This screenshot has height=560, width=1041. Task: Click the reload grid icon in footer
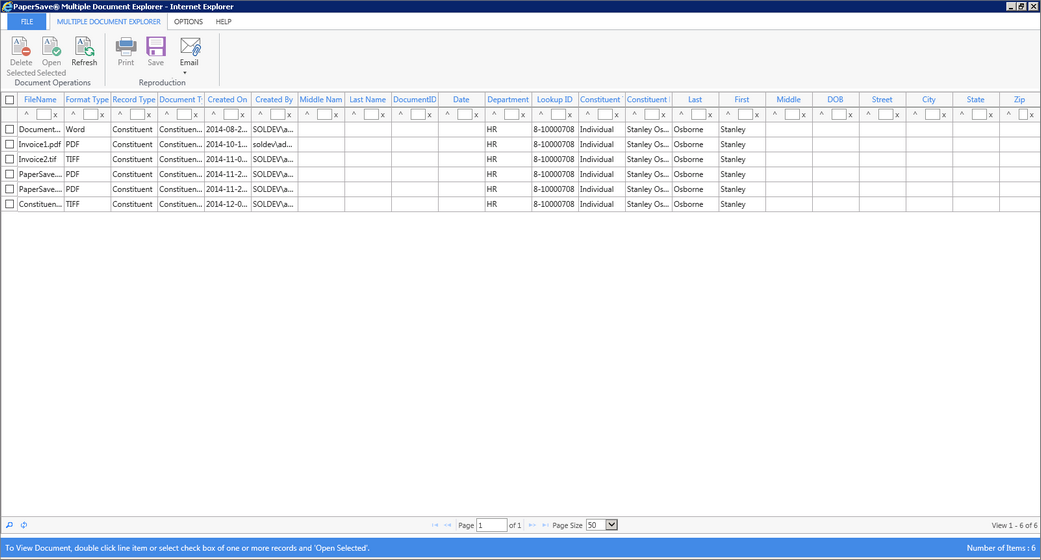tap(24, 525)
